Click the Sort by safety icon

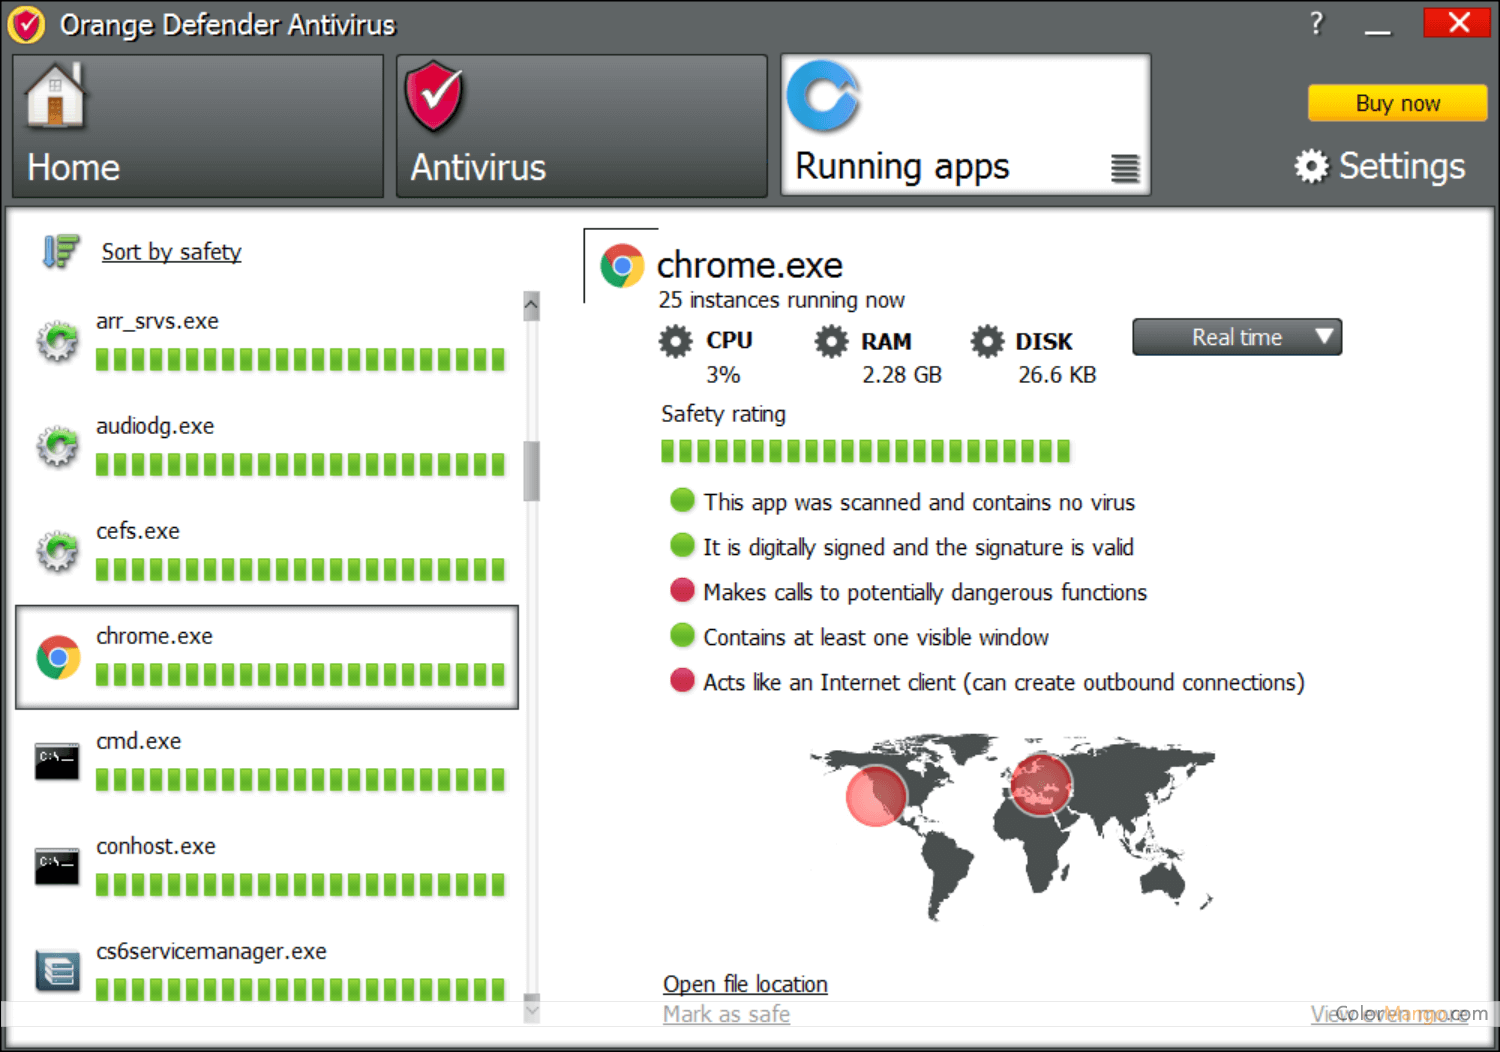coord(60,251)
